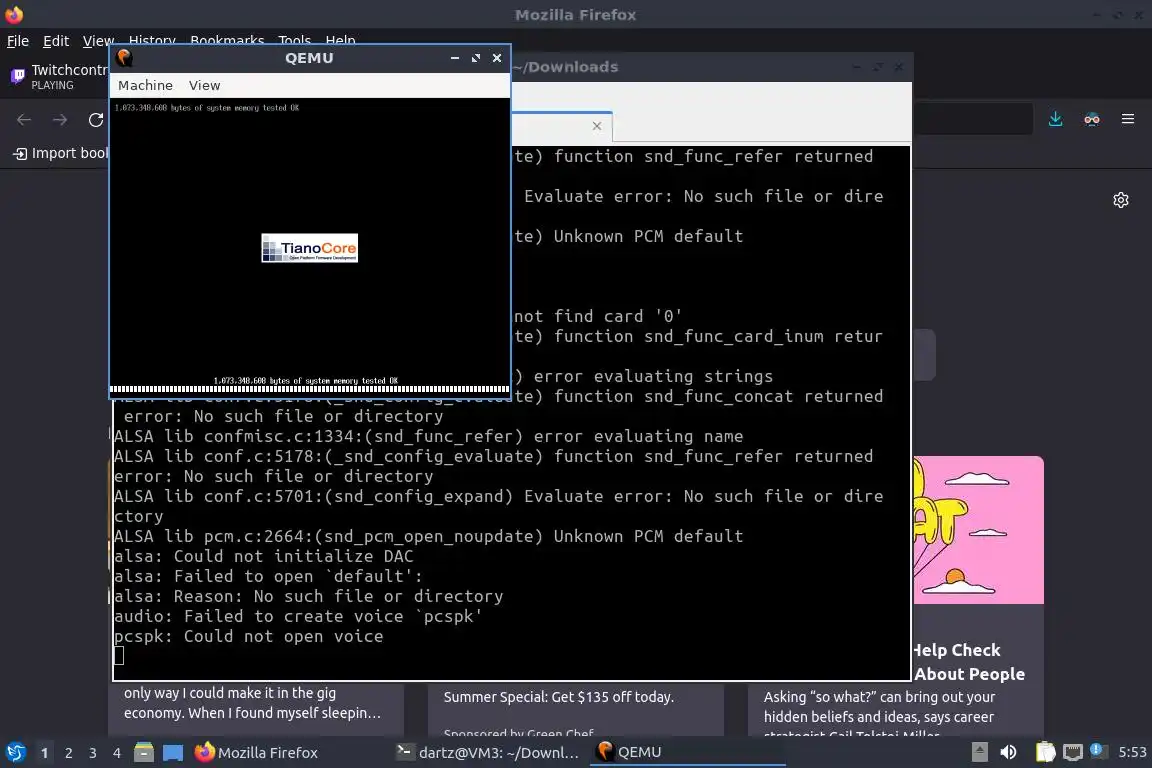
Task: Click the TianoCore logo in QEMU display
Action: [x=309, y=248]
